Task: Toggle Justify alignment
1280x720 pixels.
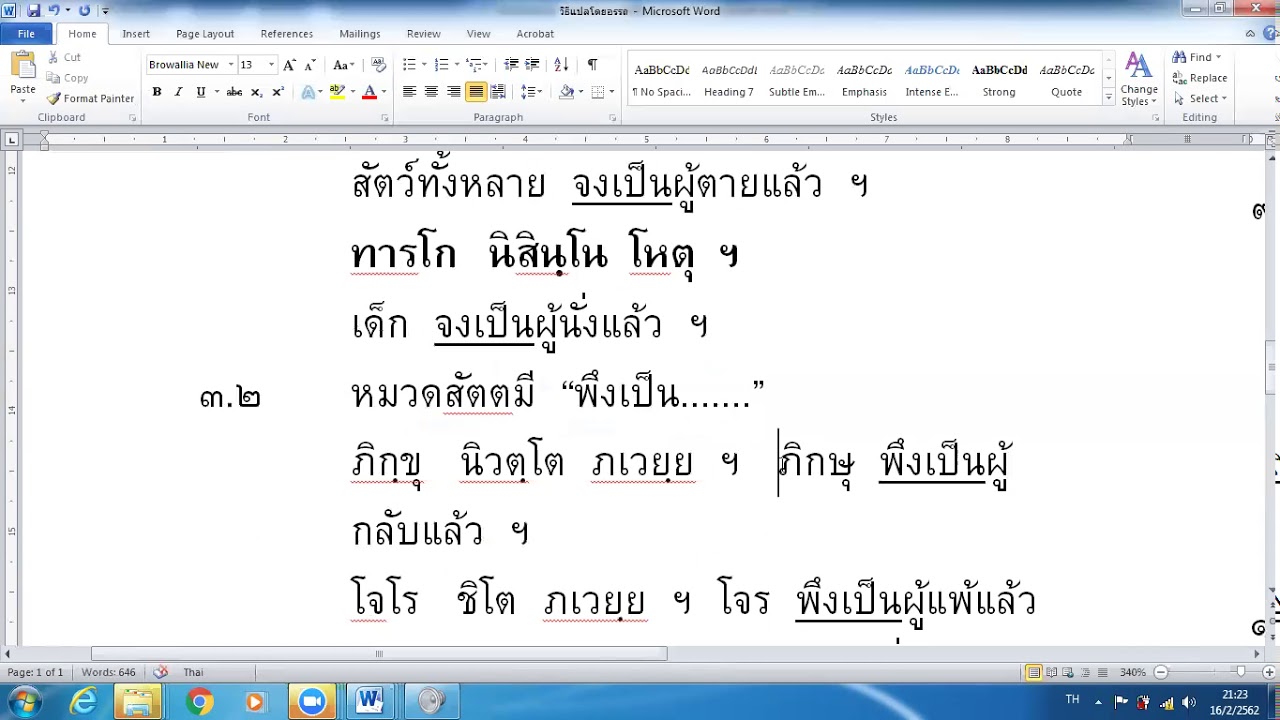Action: point(476,92)
